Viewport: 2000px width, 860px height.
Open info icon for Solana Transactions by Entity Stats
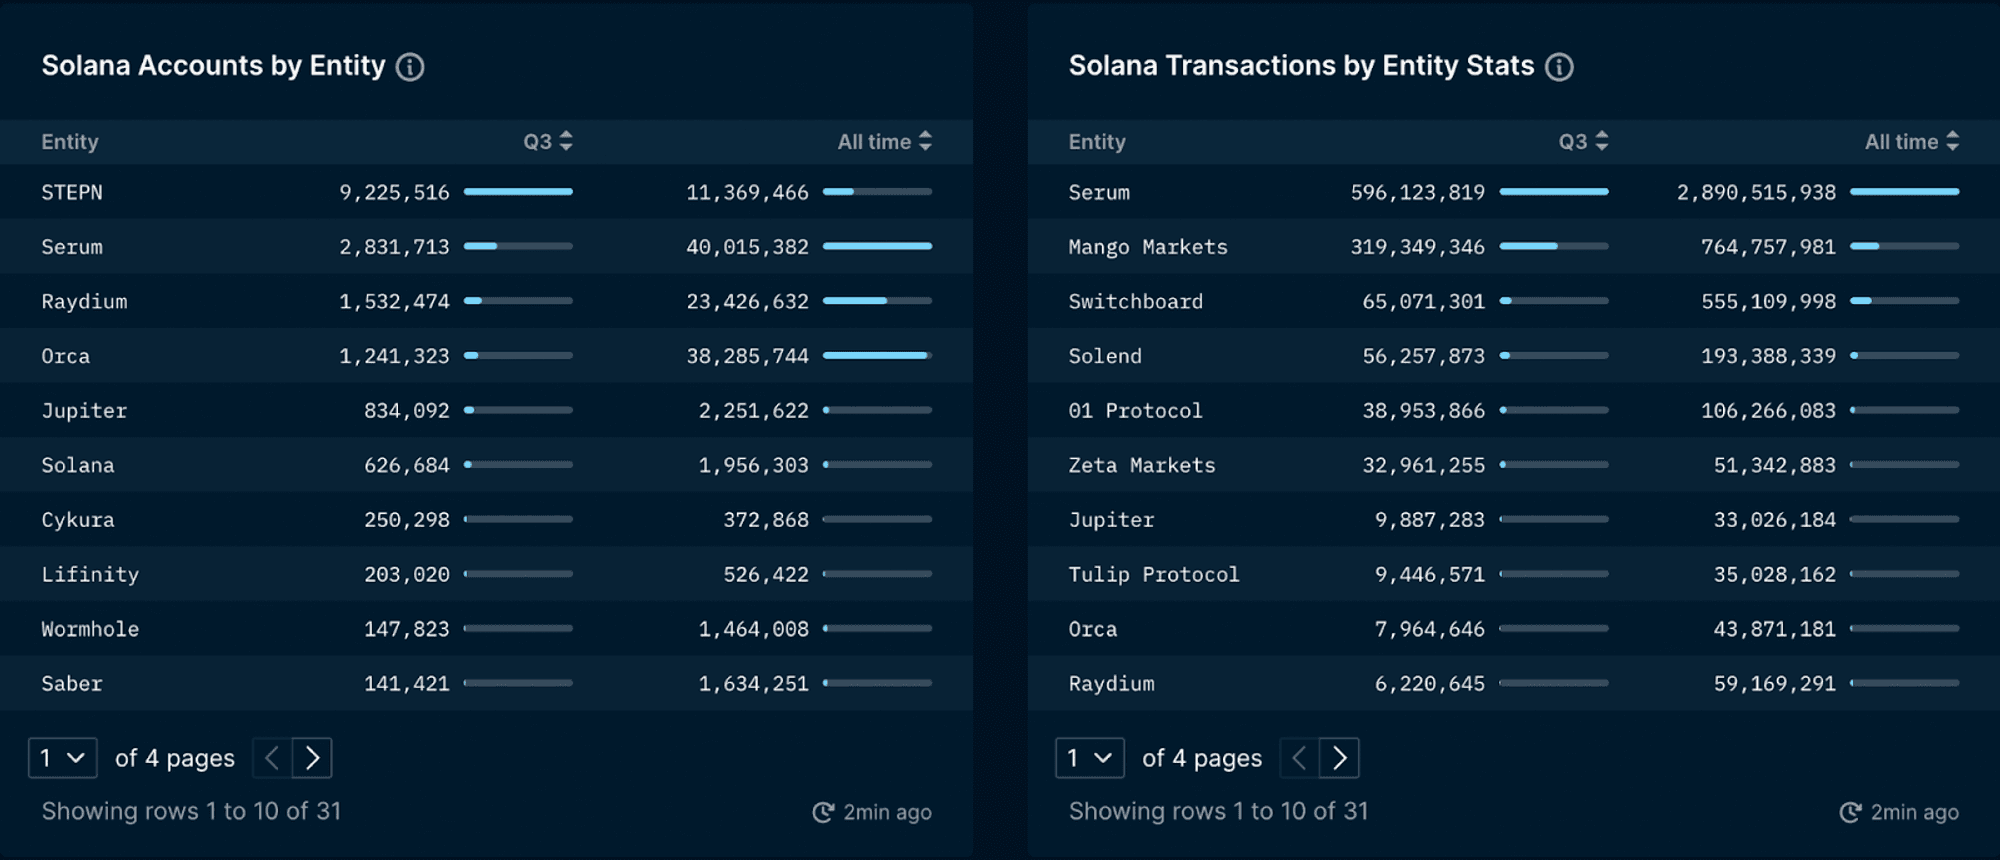click(x=1559, y=67)
